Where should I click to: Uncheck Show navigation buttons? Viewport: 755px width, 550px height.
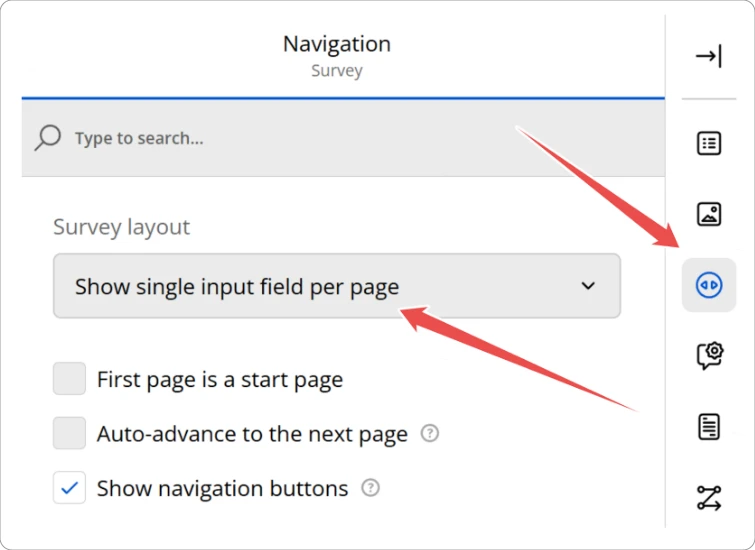[69, 488]
